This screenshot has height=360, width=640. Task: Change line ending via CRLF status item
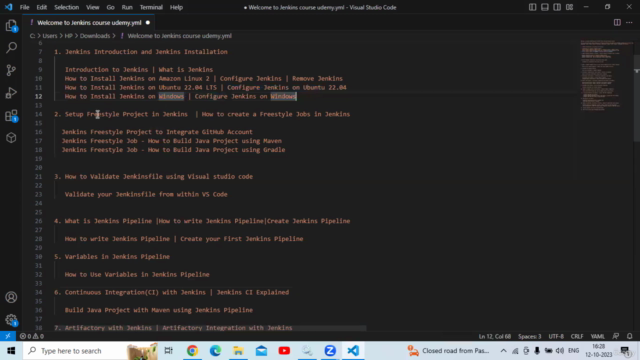[577, 336]
